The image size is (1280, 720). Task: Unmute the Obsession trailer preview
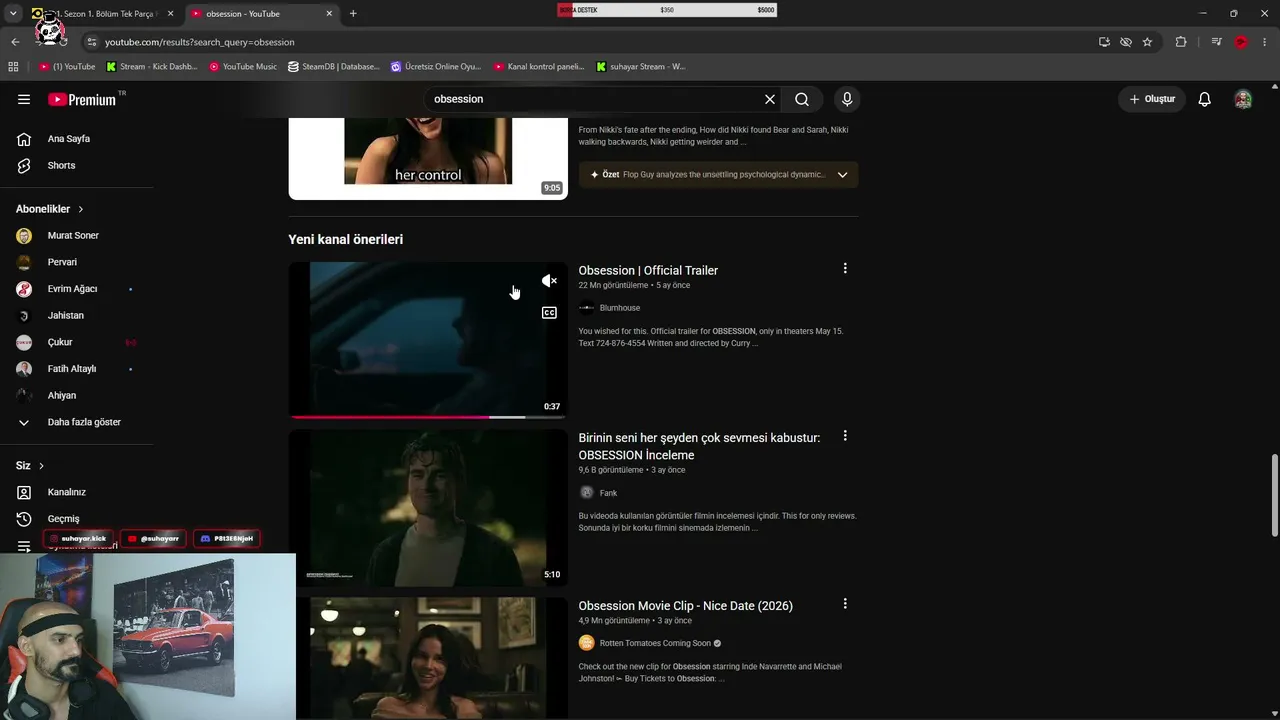click(x=549, y=281)
